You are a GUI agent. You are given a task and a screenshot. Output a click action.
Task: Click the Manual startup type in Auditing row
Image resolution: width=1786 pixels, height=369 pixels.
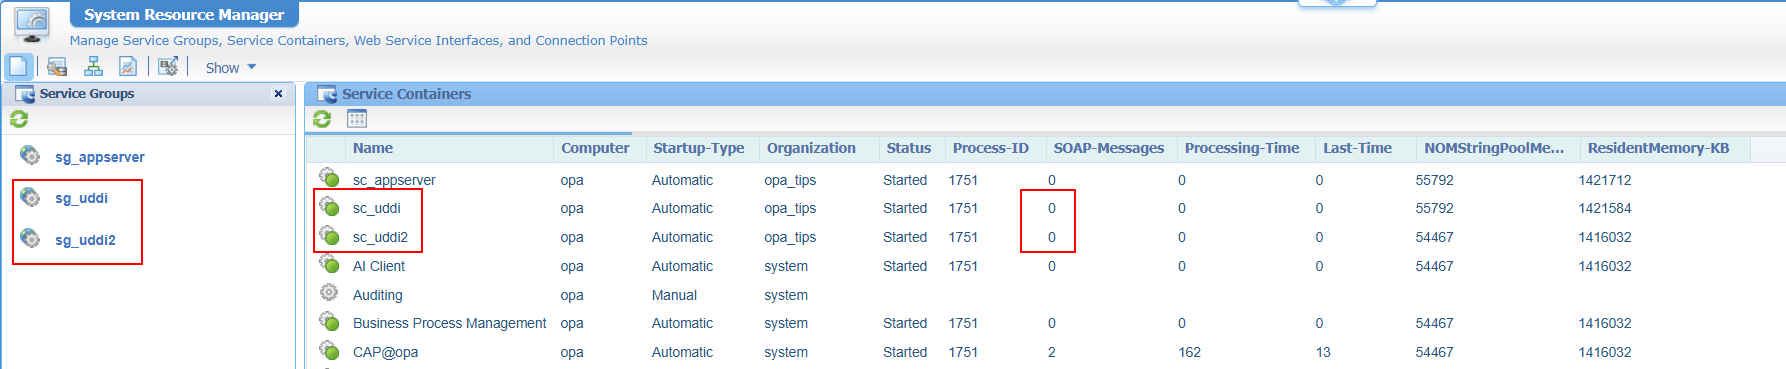(674, 295)
